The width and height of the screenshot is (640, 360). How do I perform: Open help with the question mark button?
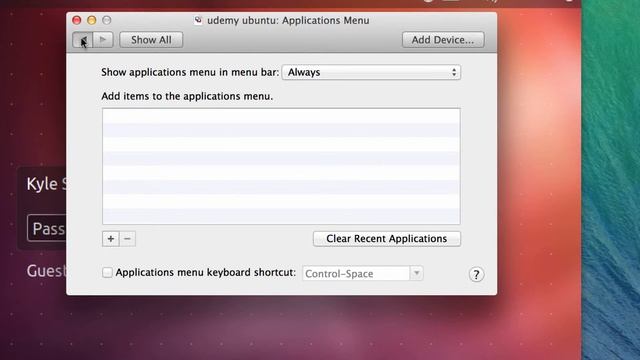[476, 275]
